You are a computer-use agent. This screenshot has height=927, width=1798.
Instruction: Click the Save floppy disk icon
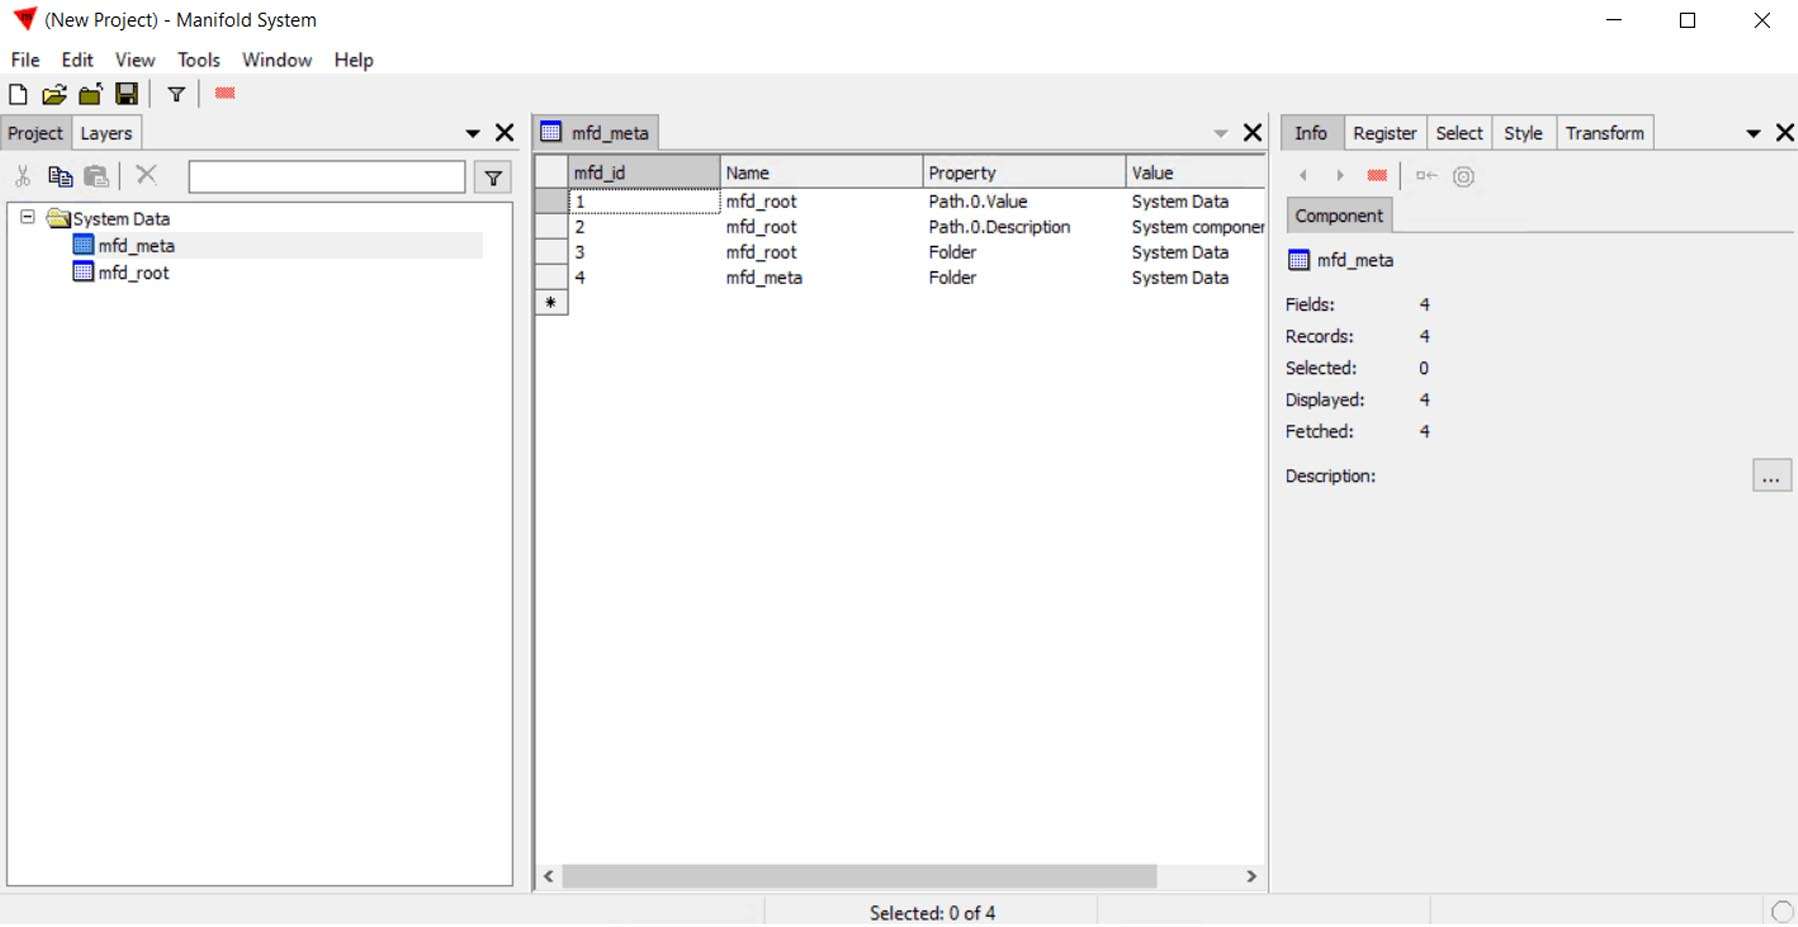127,94
